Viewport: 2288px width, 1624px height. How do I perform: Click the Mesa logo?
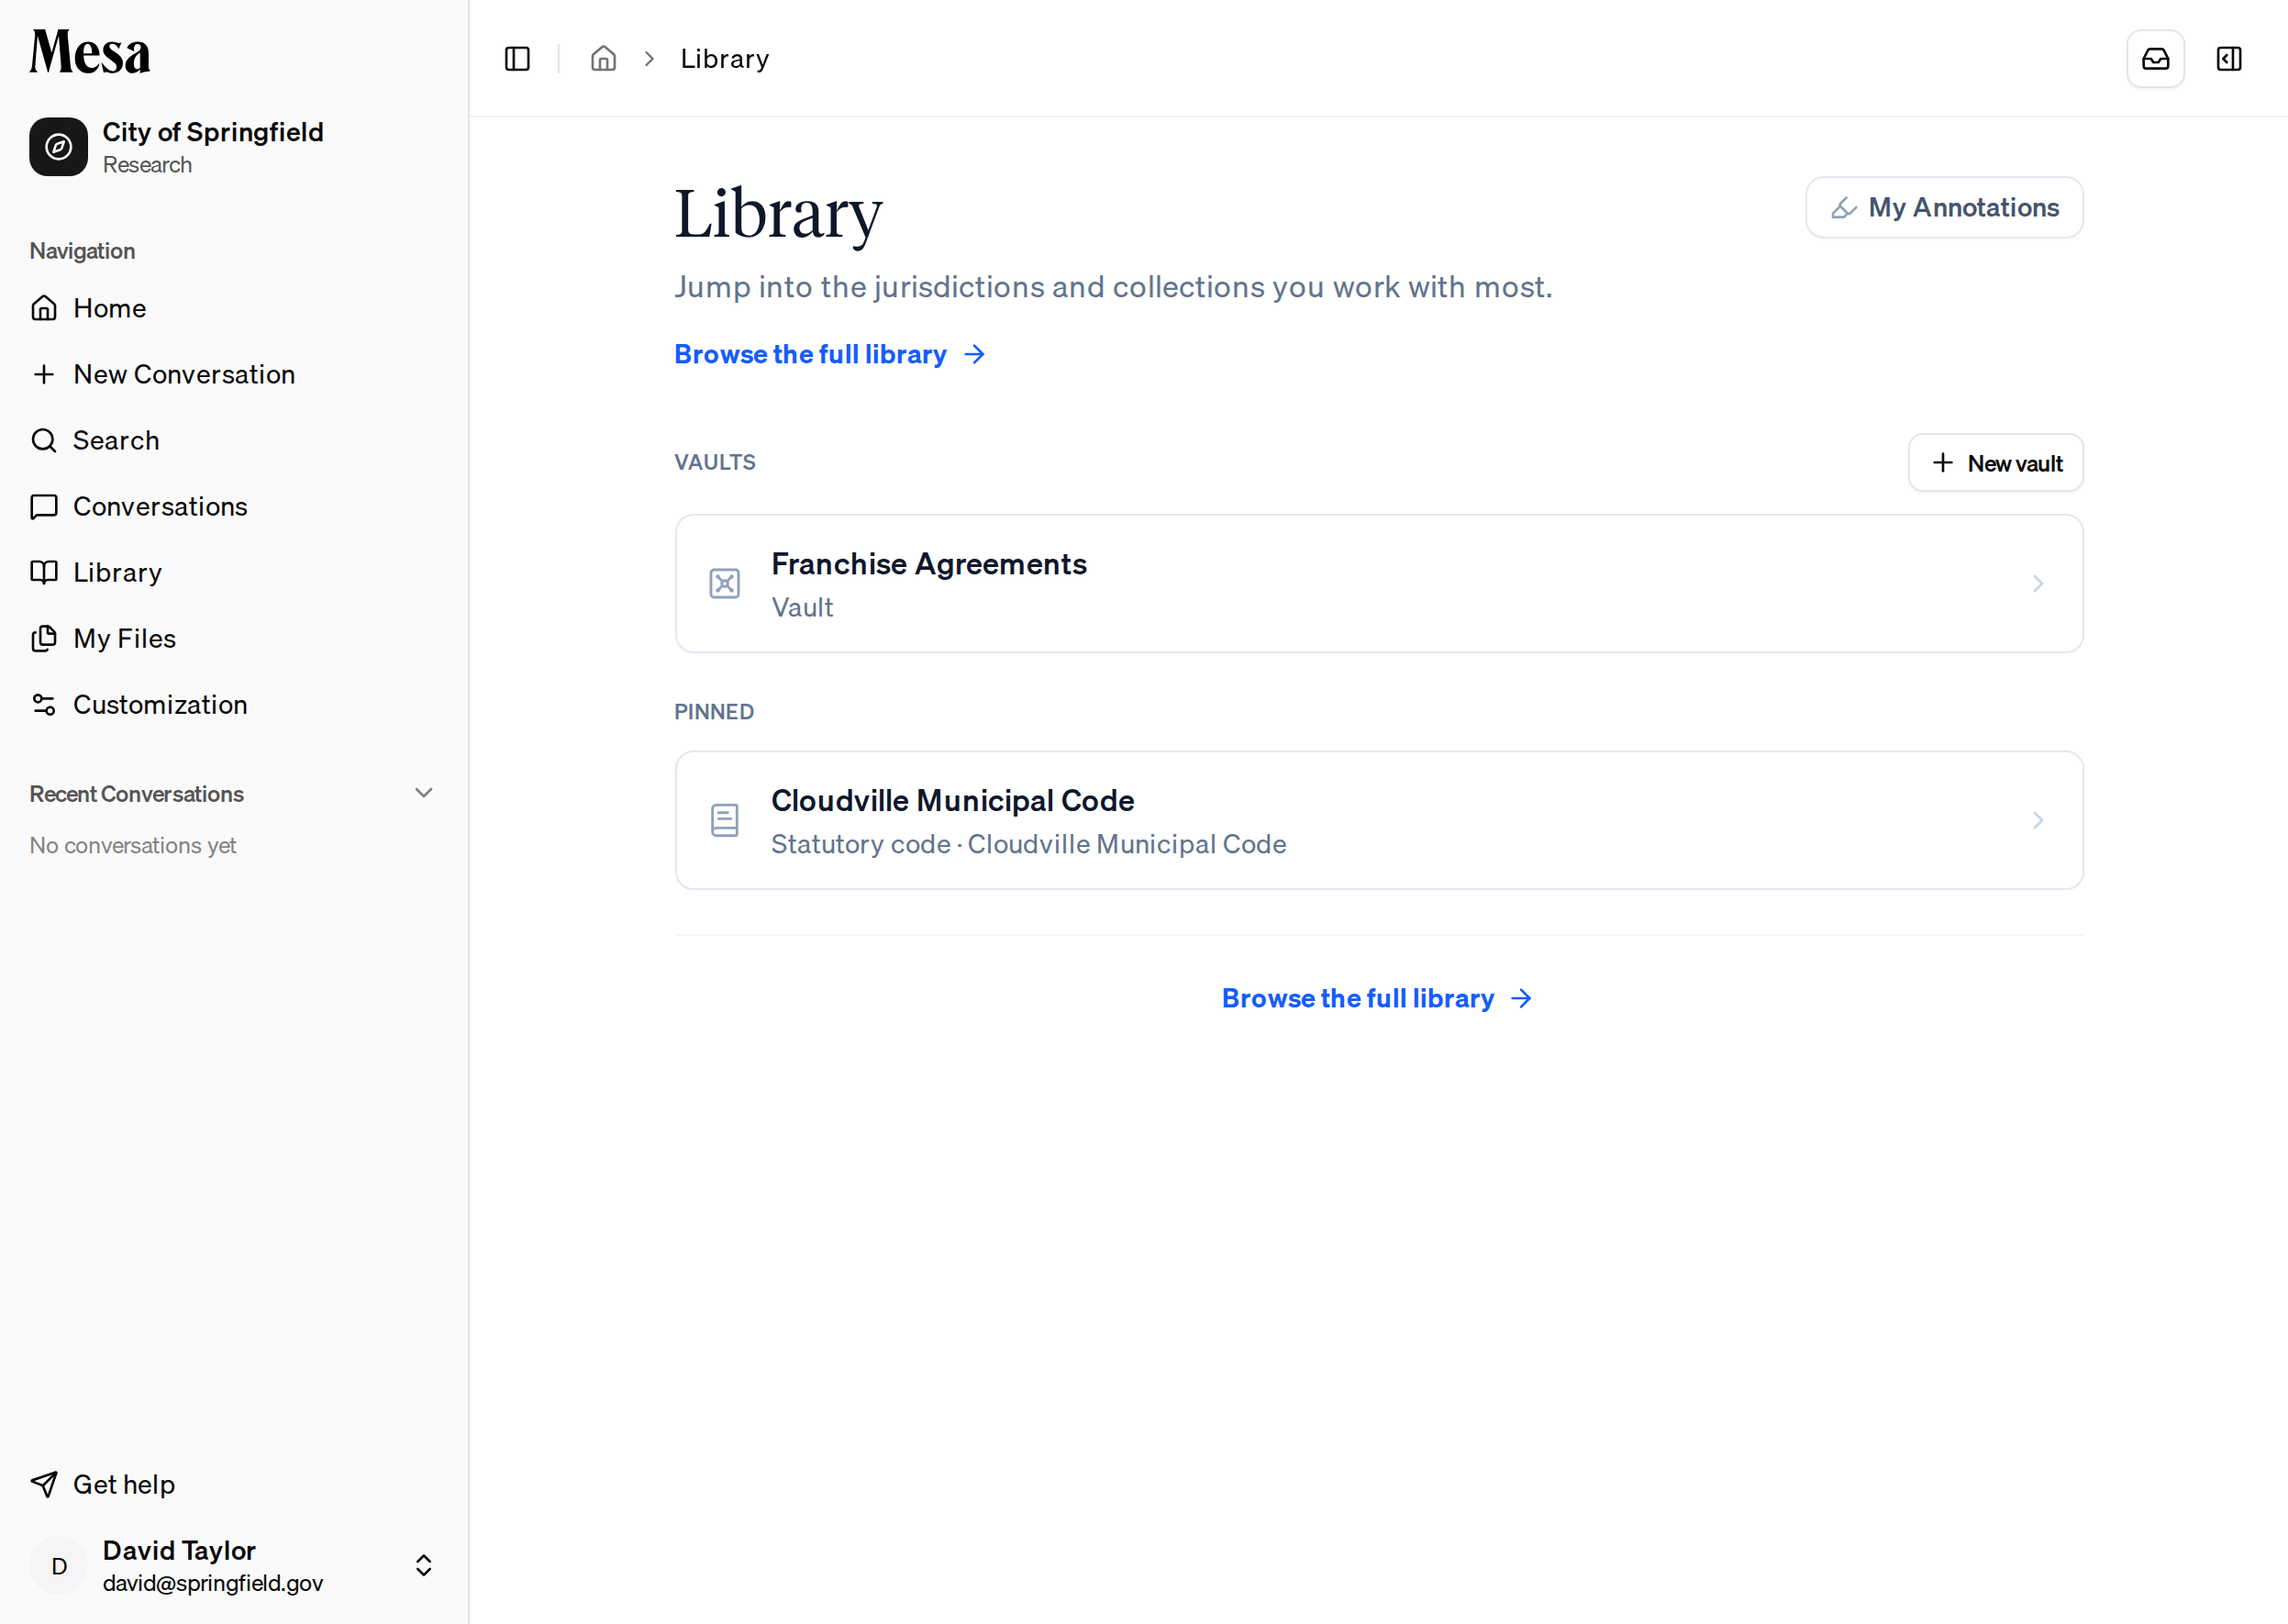[x=90, y=52]
